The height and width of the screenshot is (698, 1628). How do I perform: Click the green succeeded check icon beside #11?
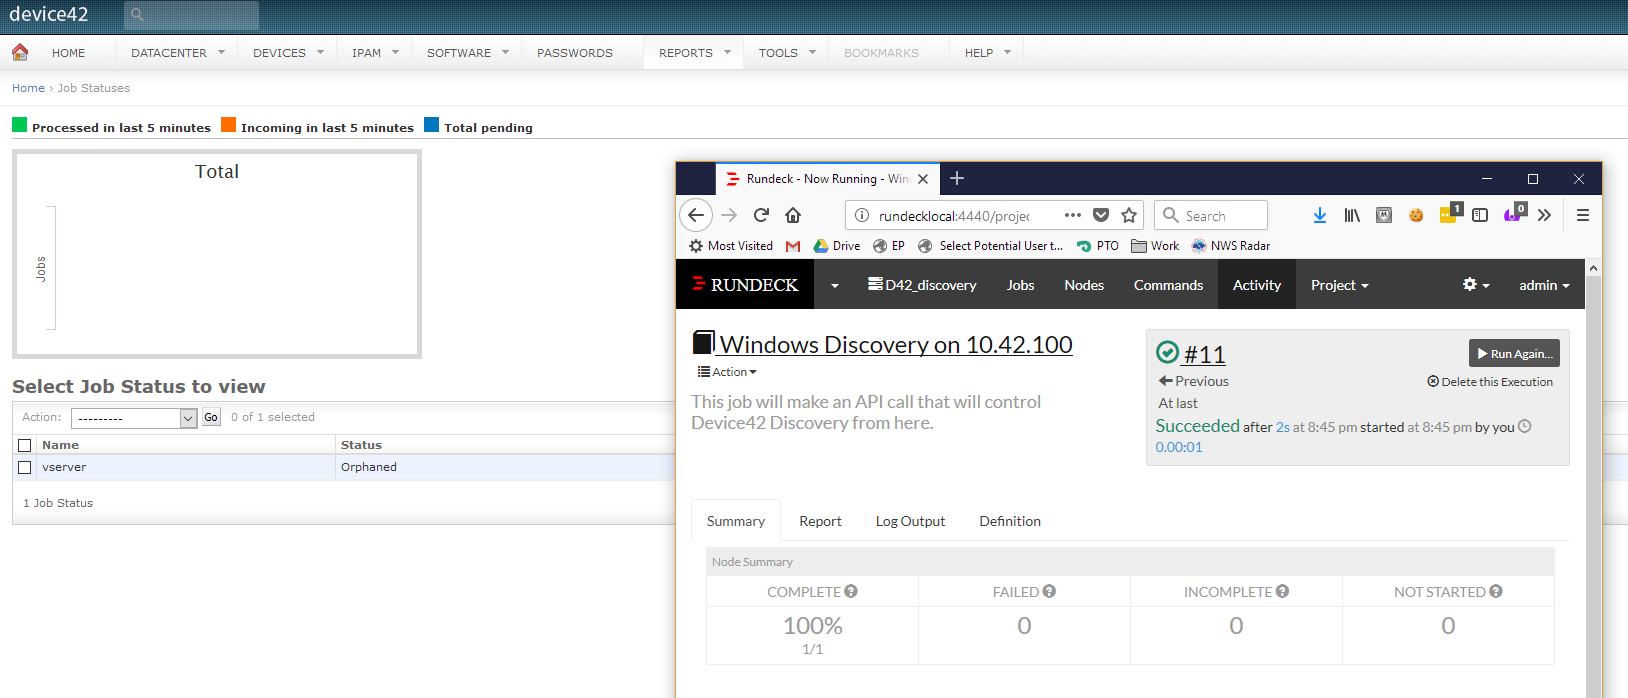[x=1167, y=352]
